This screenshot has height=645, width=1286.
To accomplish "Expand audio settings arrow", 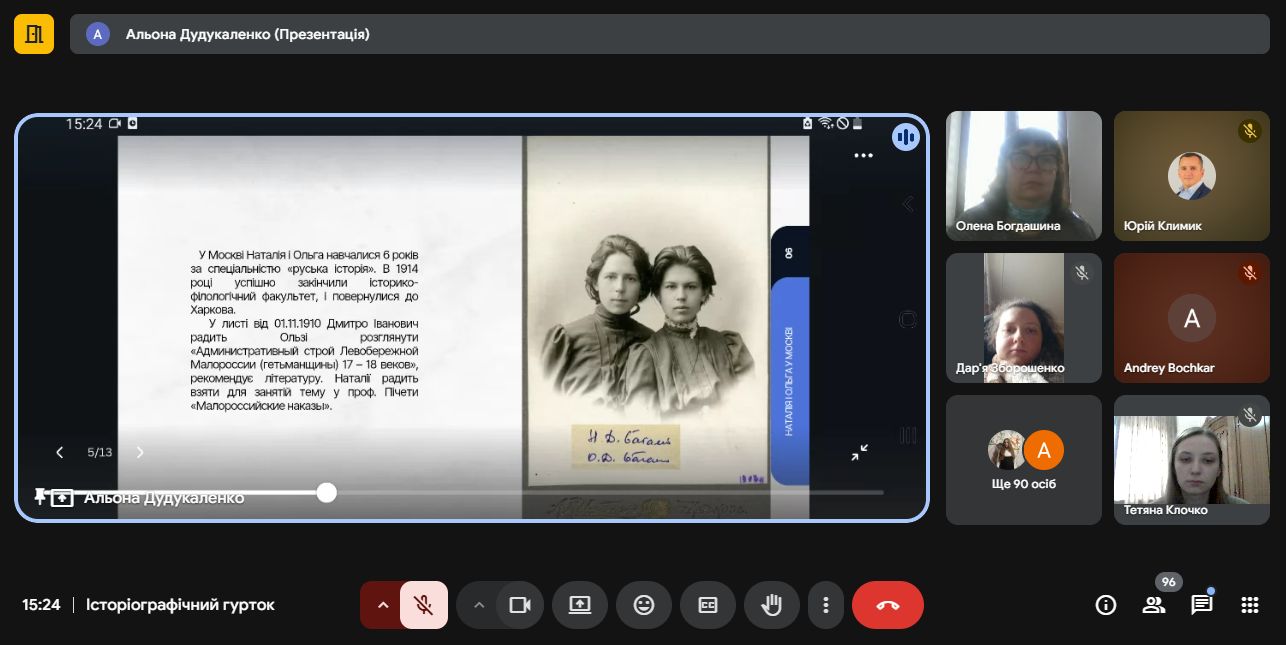I will pos(382,605).
